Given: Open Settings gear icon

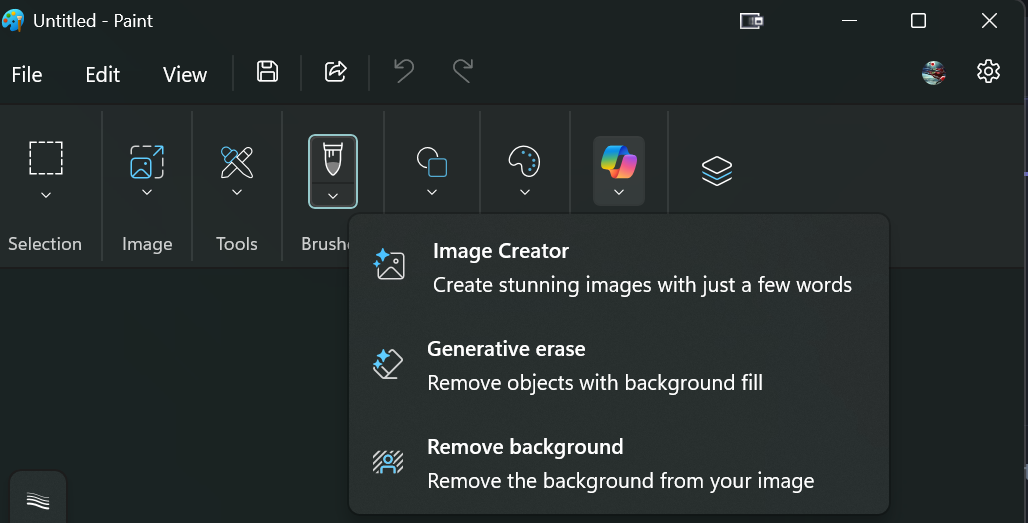Looking at the screenshot, I should [x=988, y=71].
